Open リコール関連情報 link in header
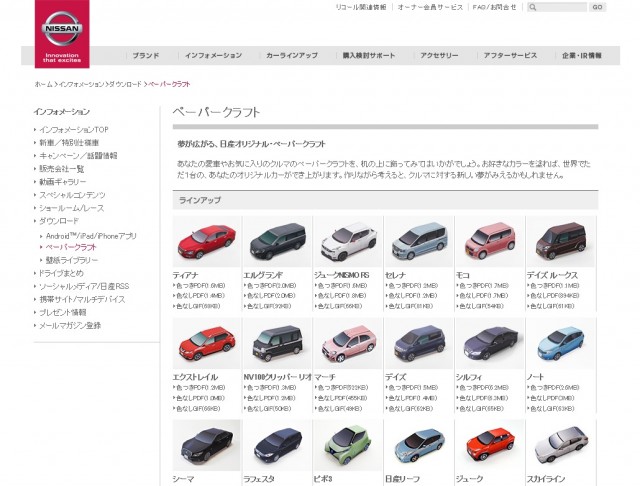The image size is (640, 486). [x=361, y=7]
